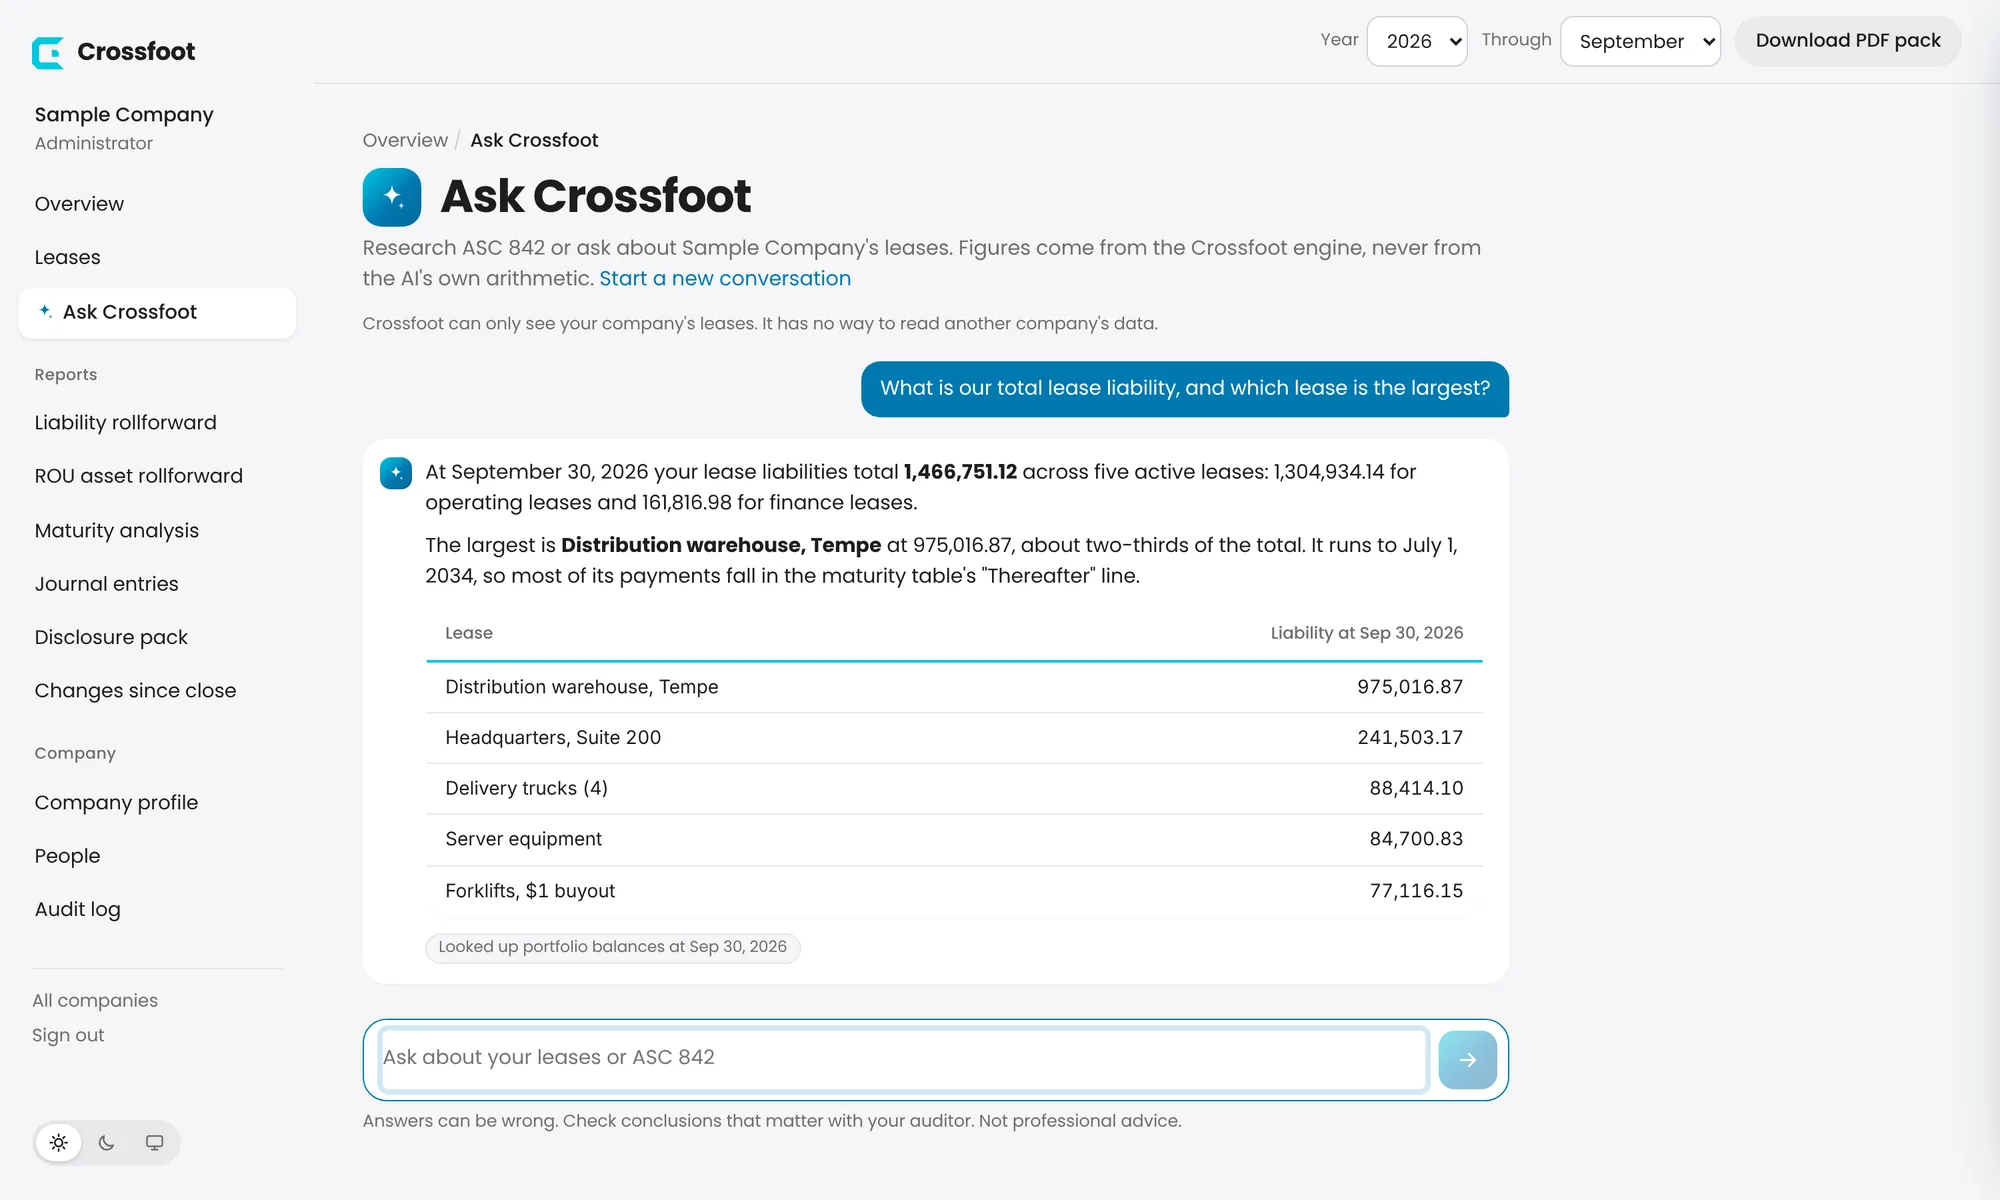Viewport: 2000px width, 1200px height.
Task: Click the Liability at Sep 30, 2026 header
Action: [x=1367, y=633]
